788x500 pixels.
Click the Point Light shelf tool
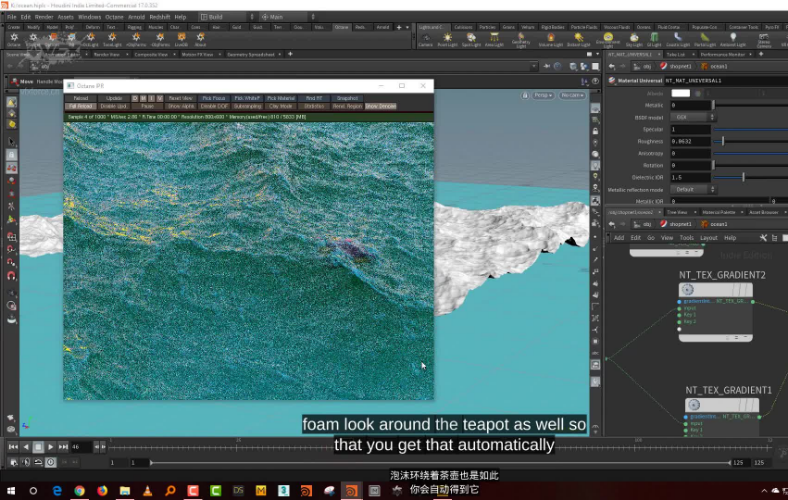[x=447, y=40]
